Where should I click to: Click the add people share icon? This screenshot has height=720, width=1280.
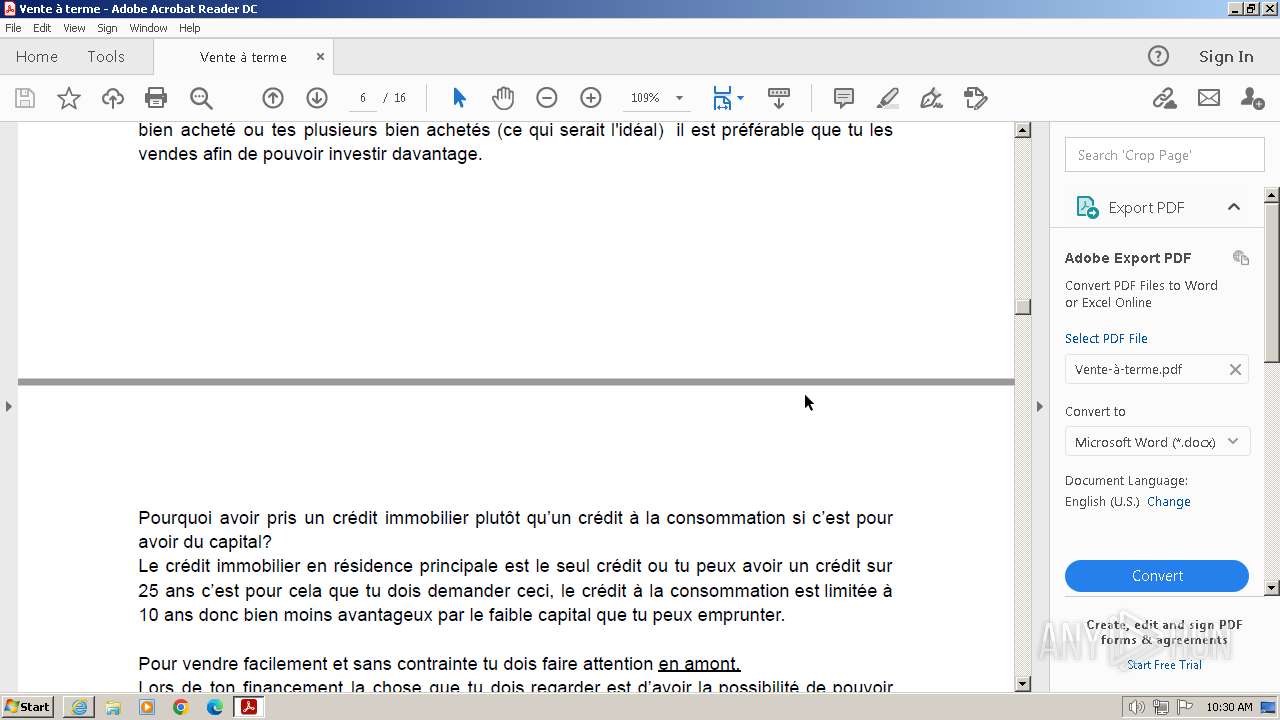[1252, 98]
